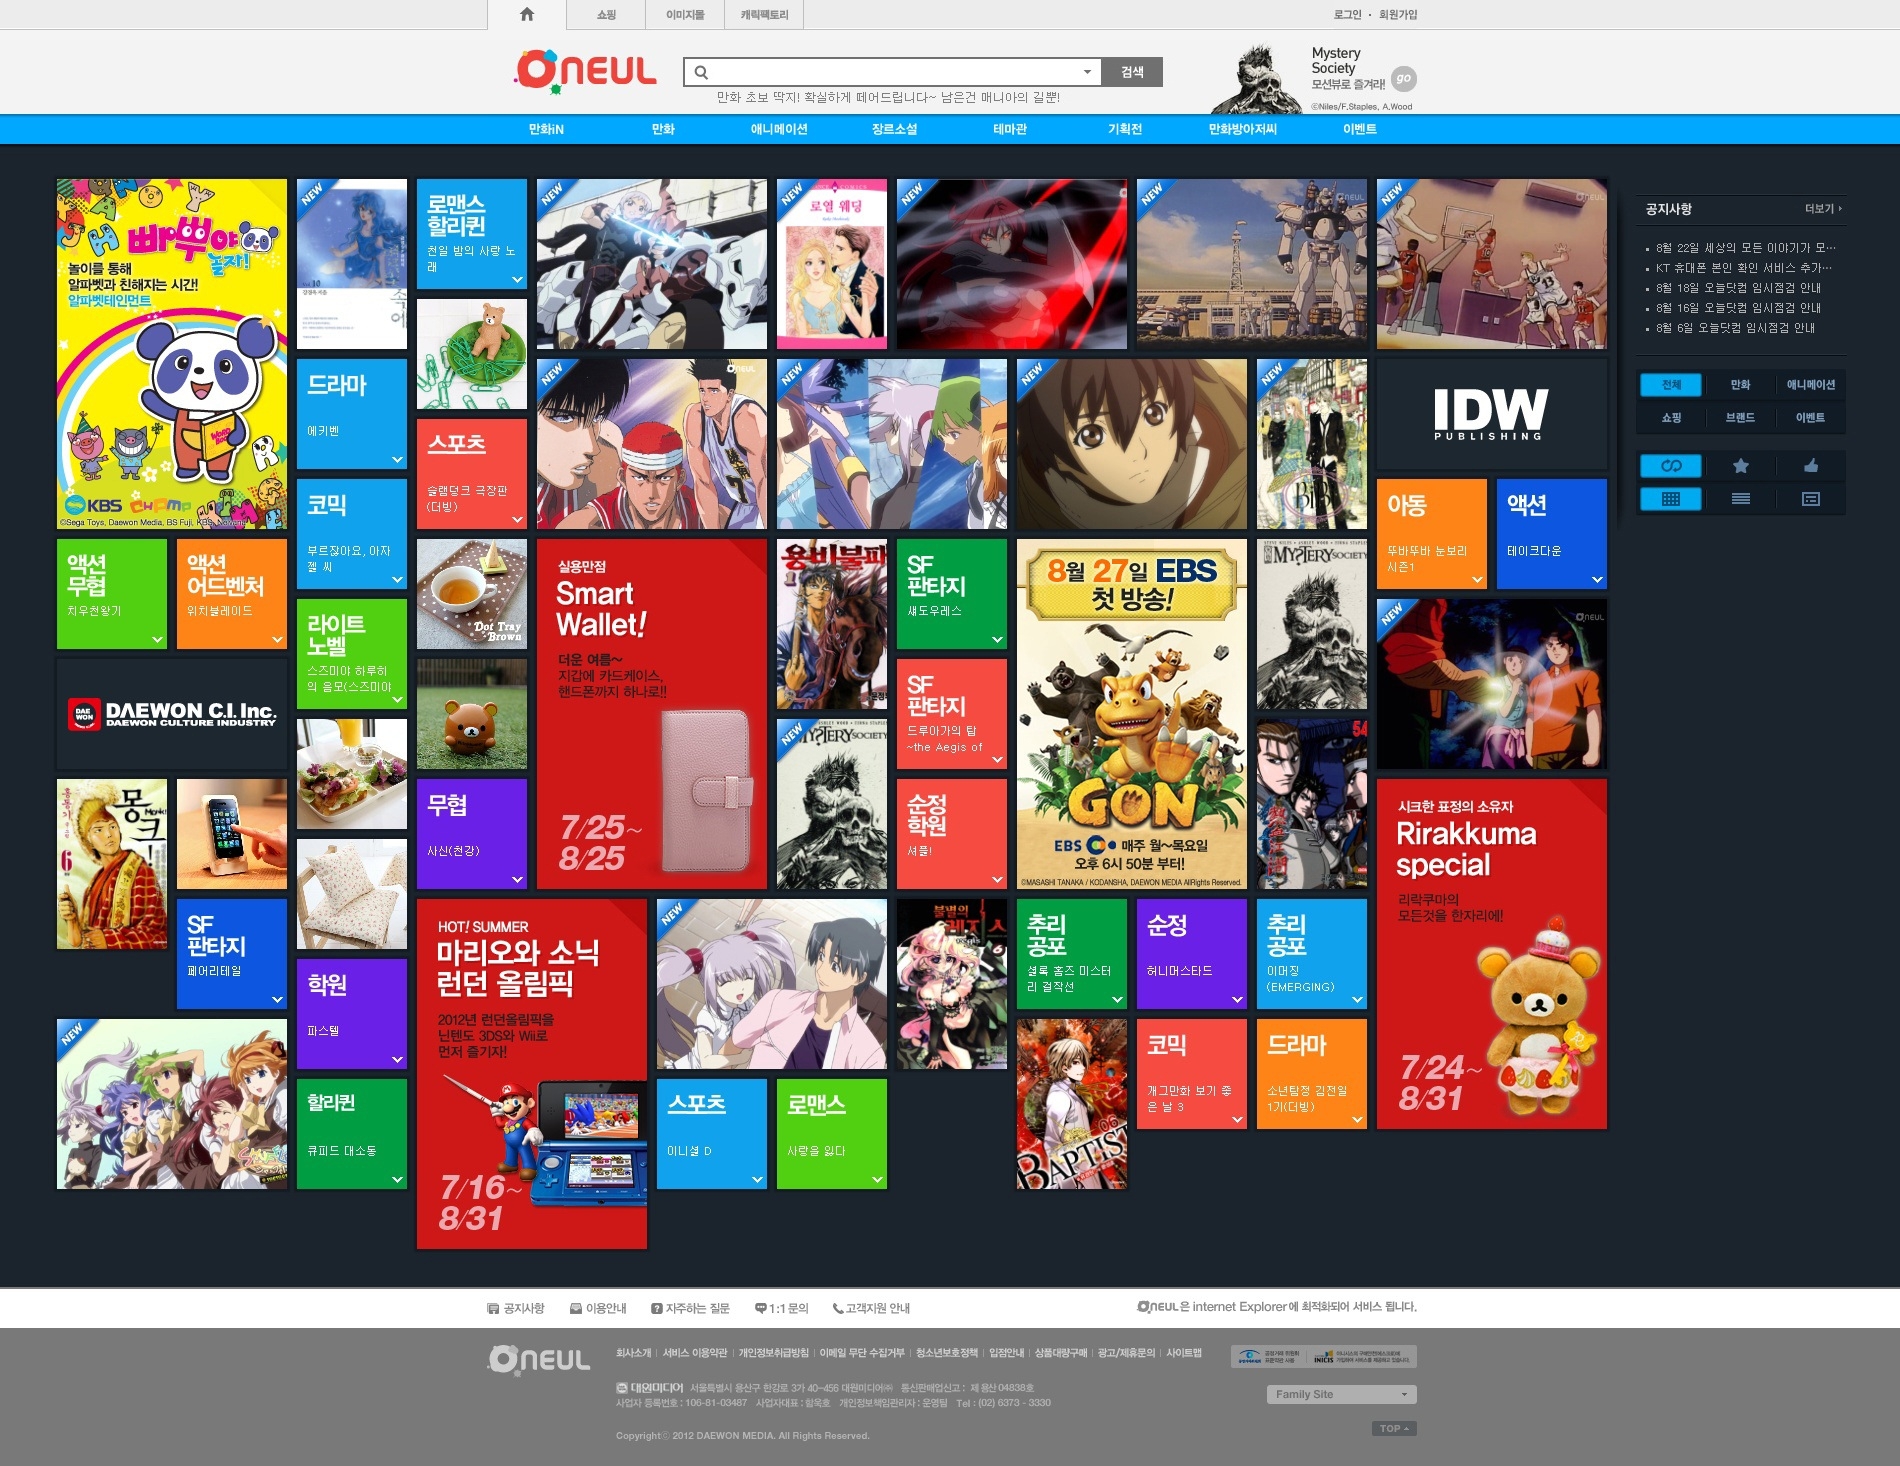Click the red Smart Wallet banner
Screen dimensions: 1900x1466
click(x=651, y=714)
